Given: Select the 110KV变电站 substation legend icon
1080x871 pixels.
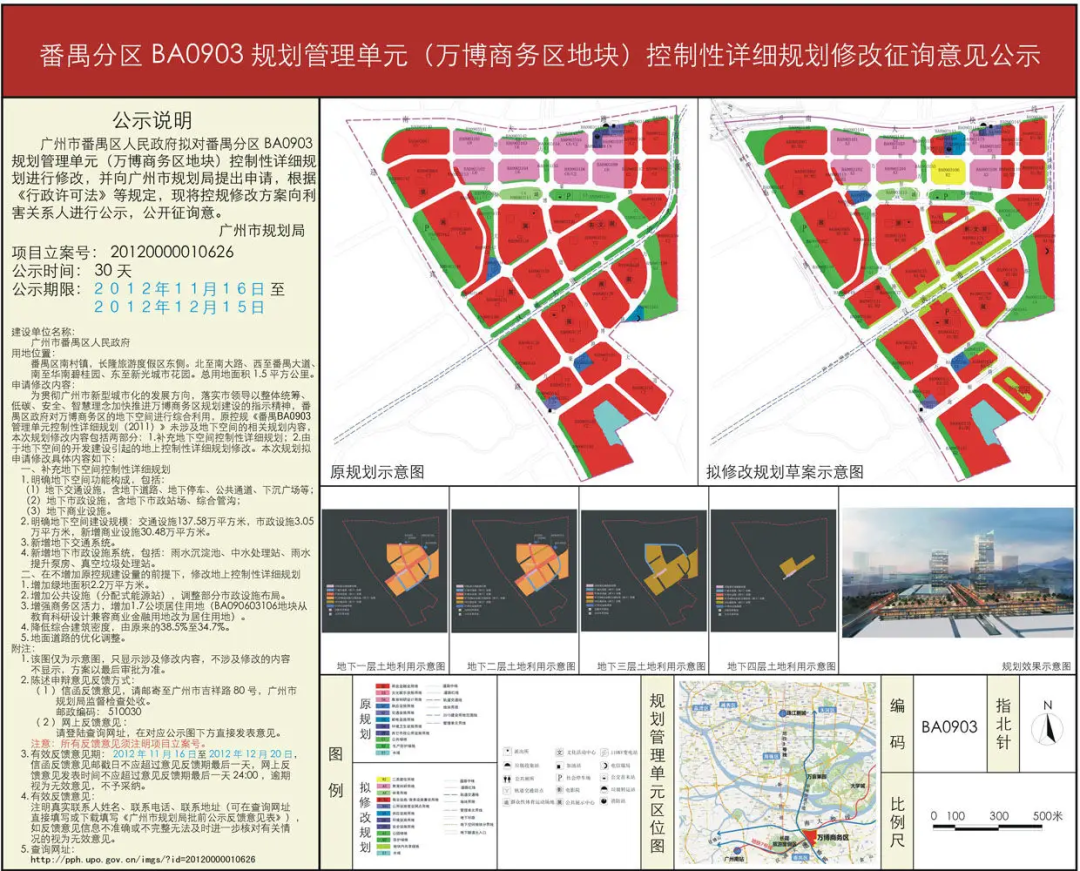Looking at the screenshot, I should (603, 752).
